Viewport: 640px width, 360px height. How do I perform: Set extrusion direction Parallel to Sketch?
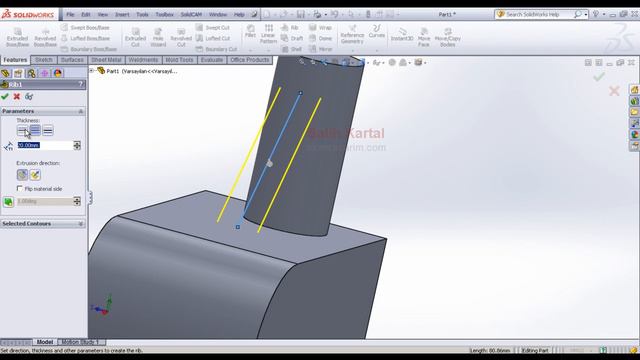(22, 175)
